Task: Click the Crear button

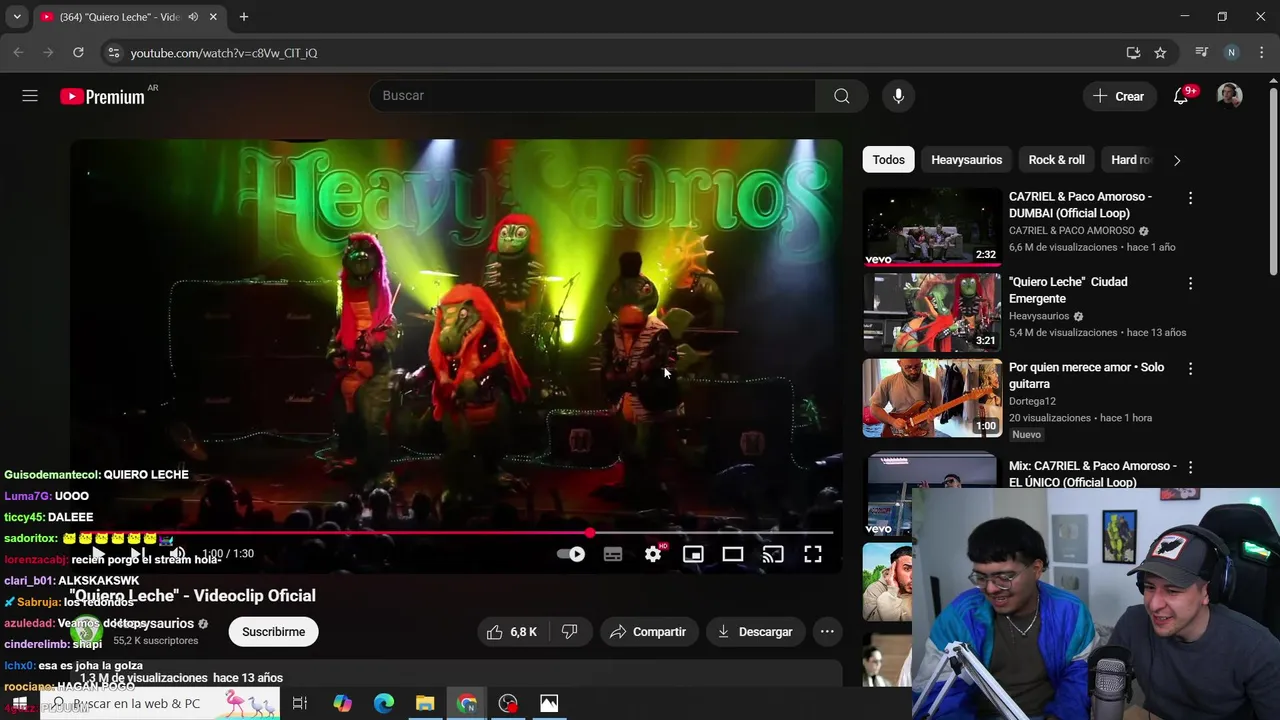Action: click(1118, 96)
